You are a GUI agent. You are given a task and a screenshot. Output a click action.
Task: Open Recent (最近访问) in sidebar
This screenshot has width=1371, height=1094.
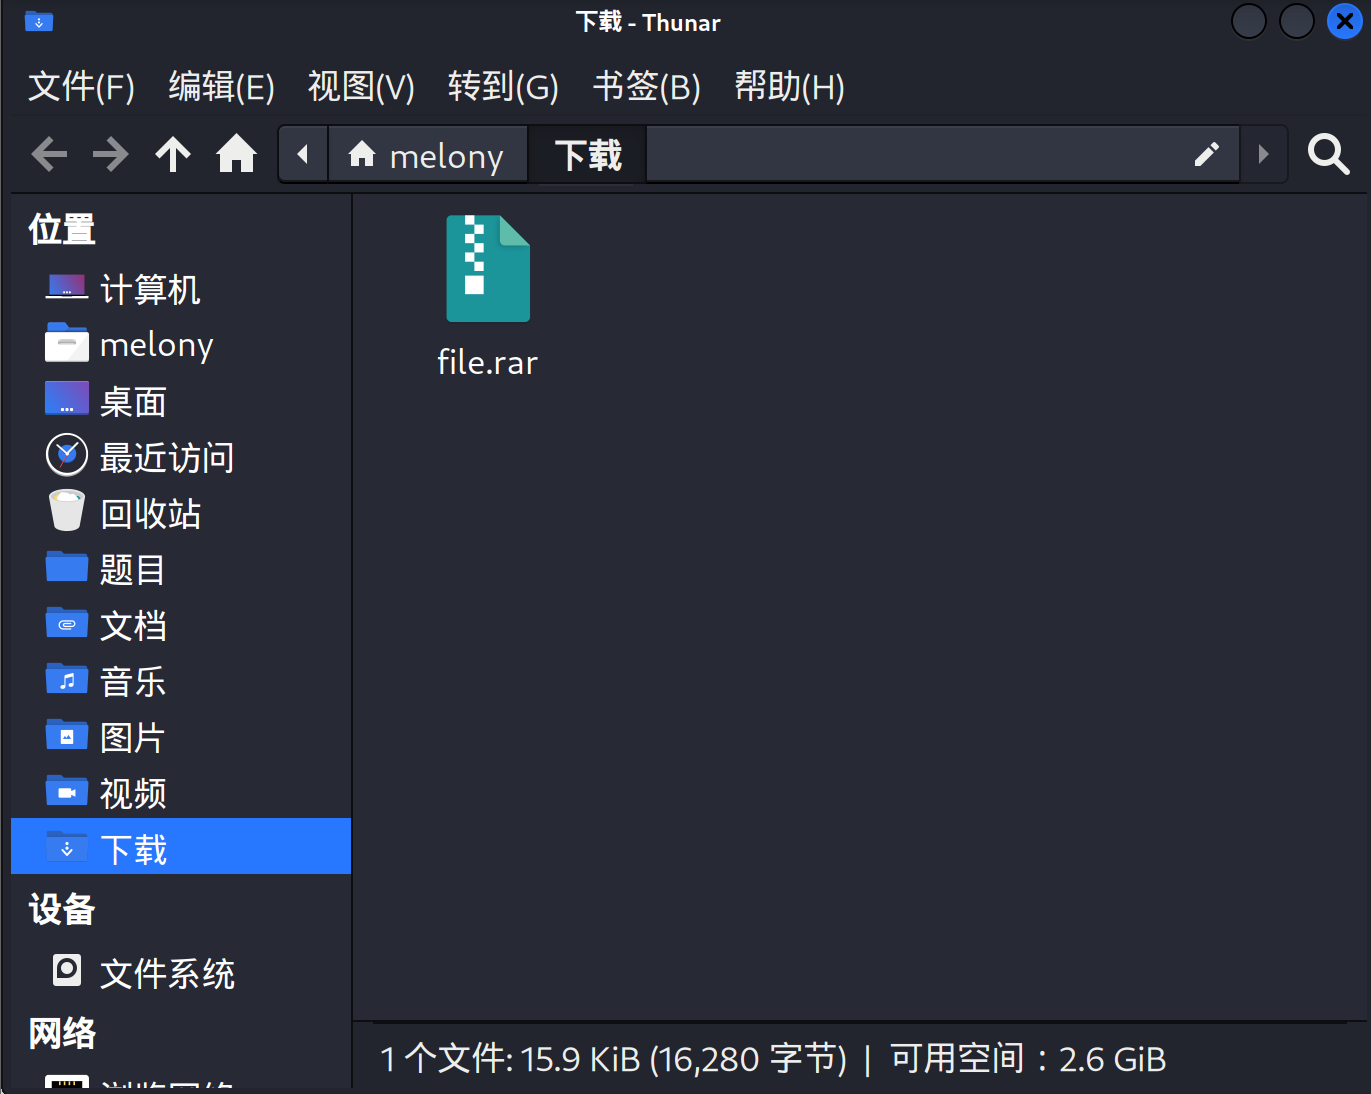pyautogui.click(x=166, y=458)
